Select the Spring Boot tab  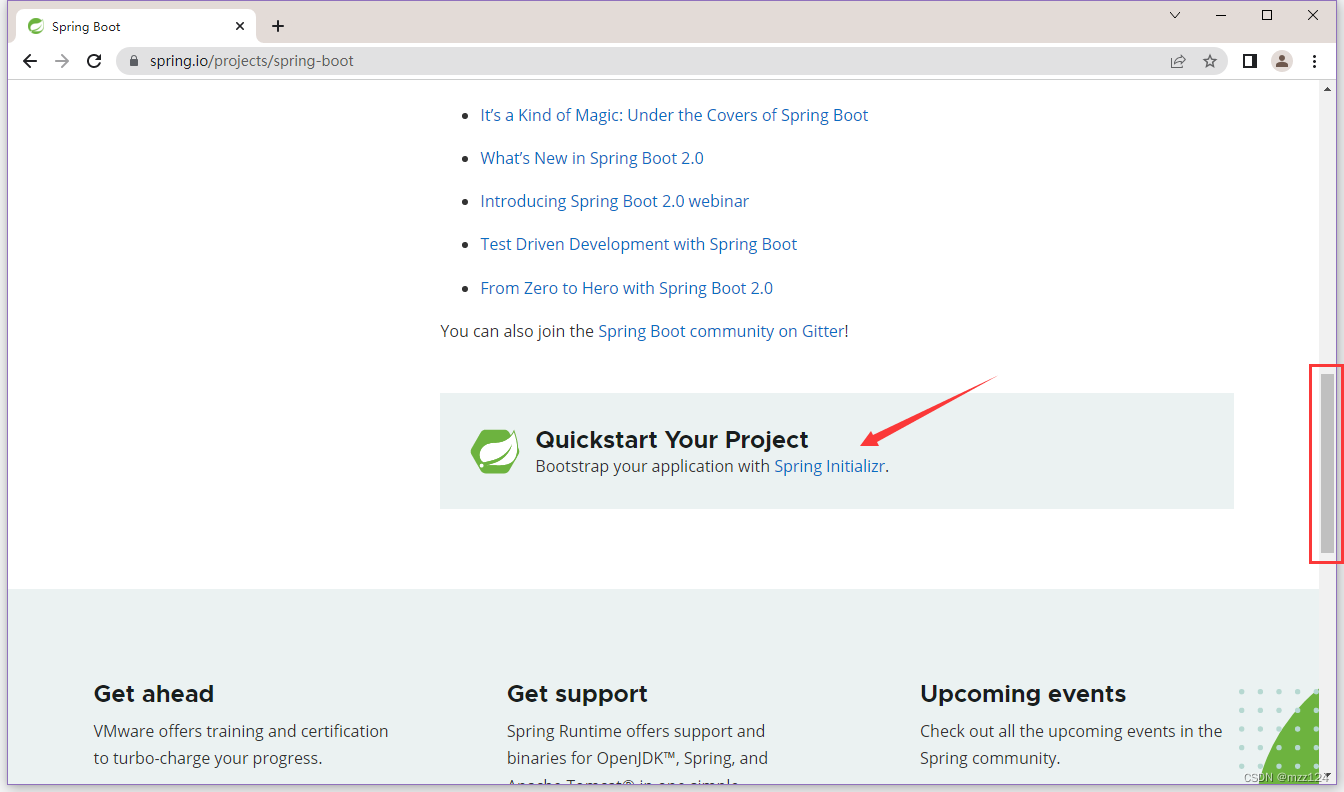click(x=135, y=26)
